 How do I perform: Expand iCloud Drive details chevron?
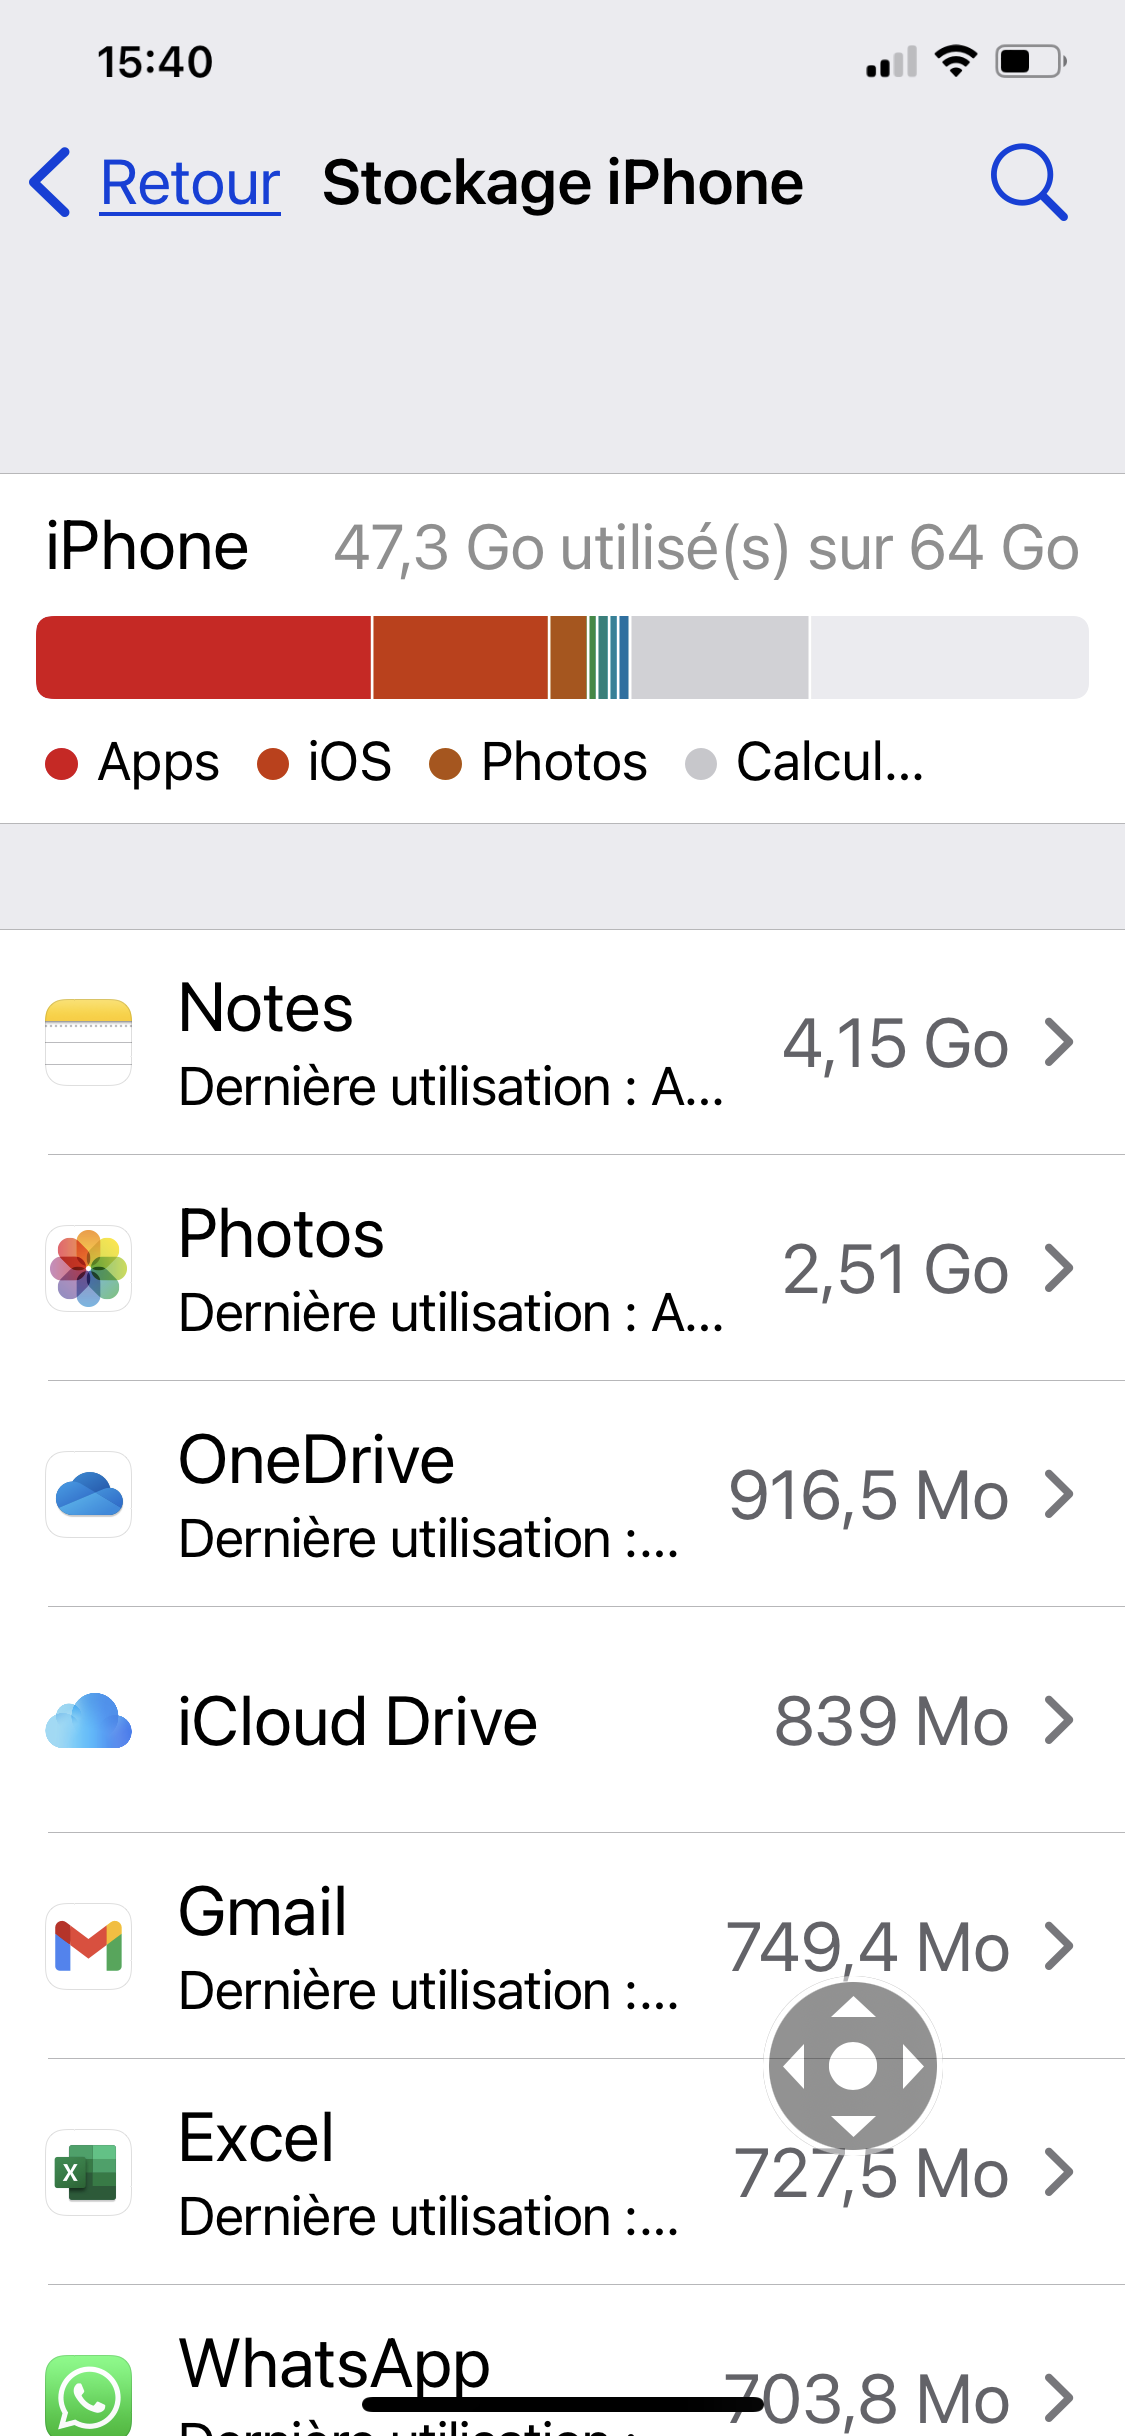[x=1058, y=1720]
